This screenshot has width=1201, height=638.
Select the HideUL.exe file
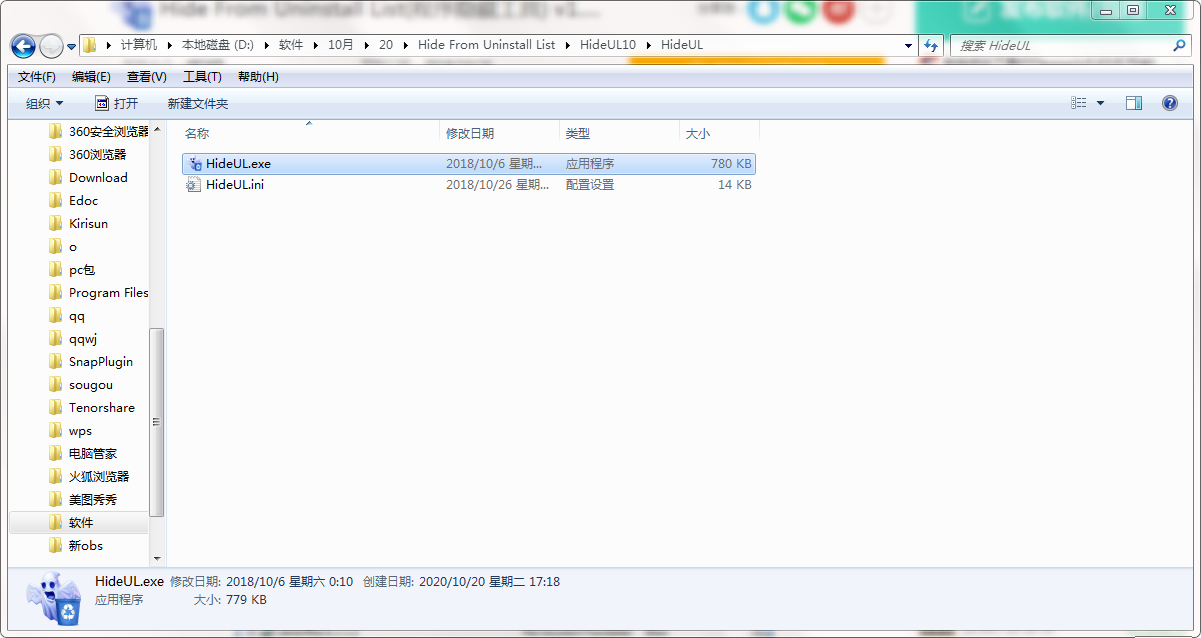click(468, 163)
